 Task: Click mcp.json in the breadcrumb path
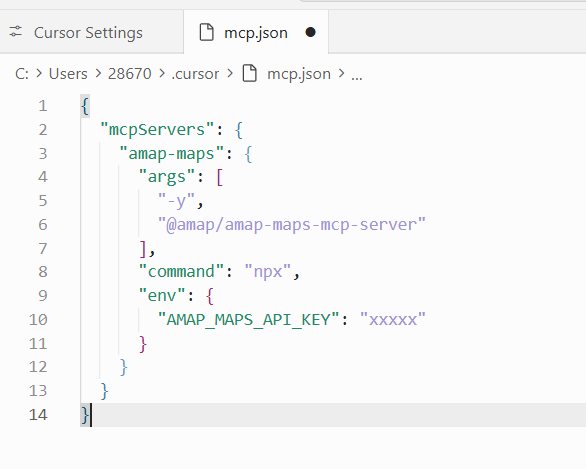coord(299,74)
